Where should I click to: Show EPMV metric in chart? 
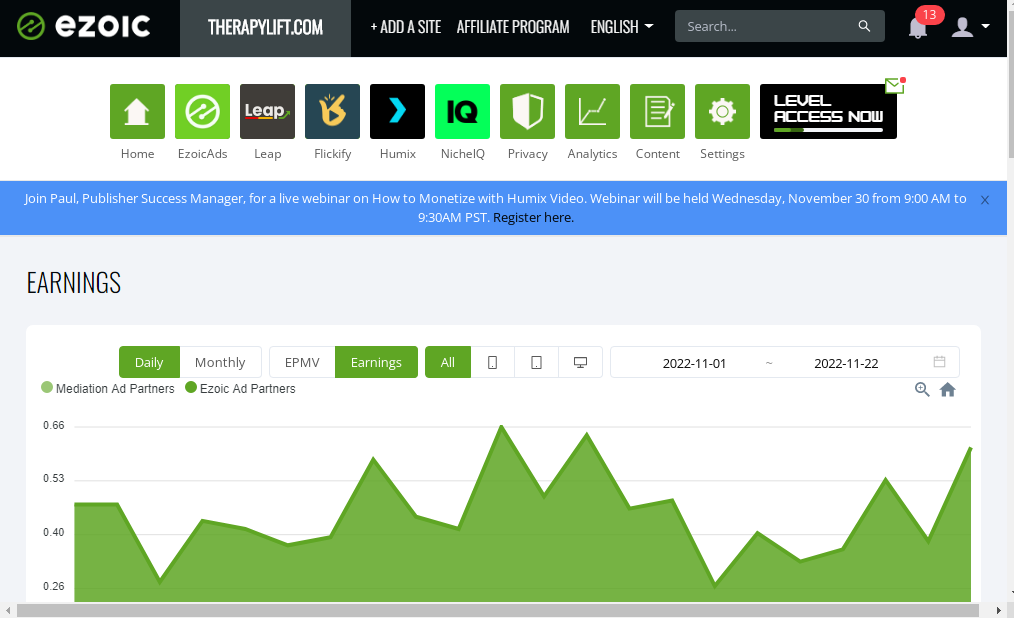302,362
